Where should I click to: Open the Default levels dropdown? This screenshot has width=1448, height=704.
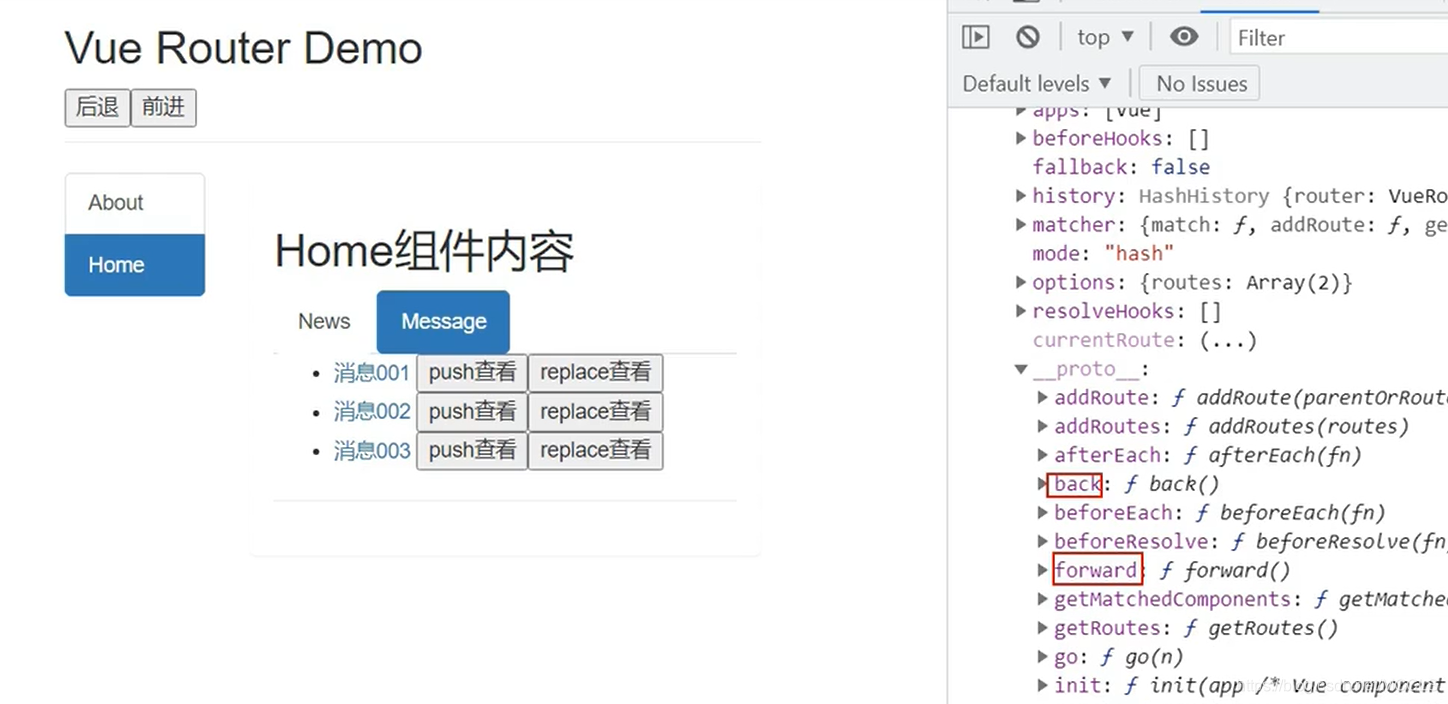click(x=1037, y=83)
